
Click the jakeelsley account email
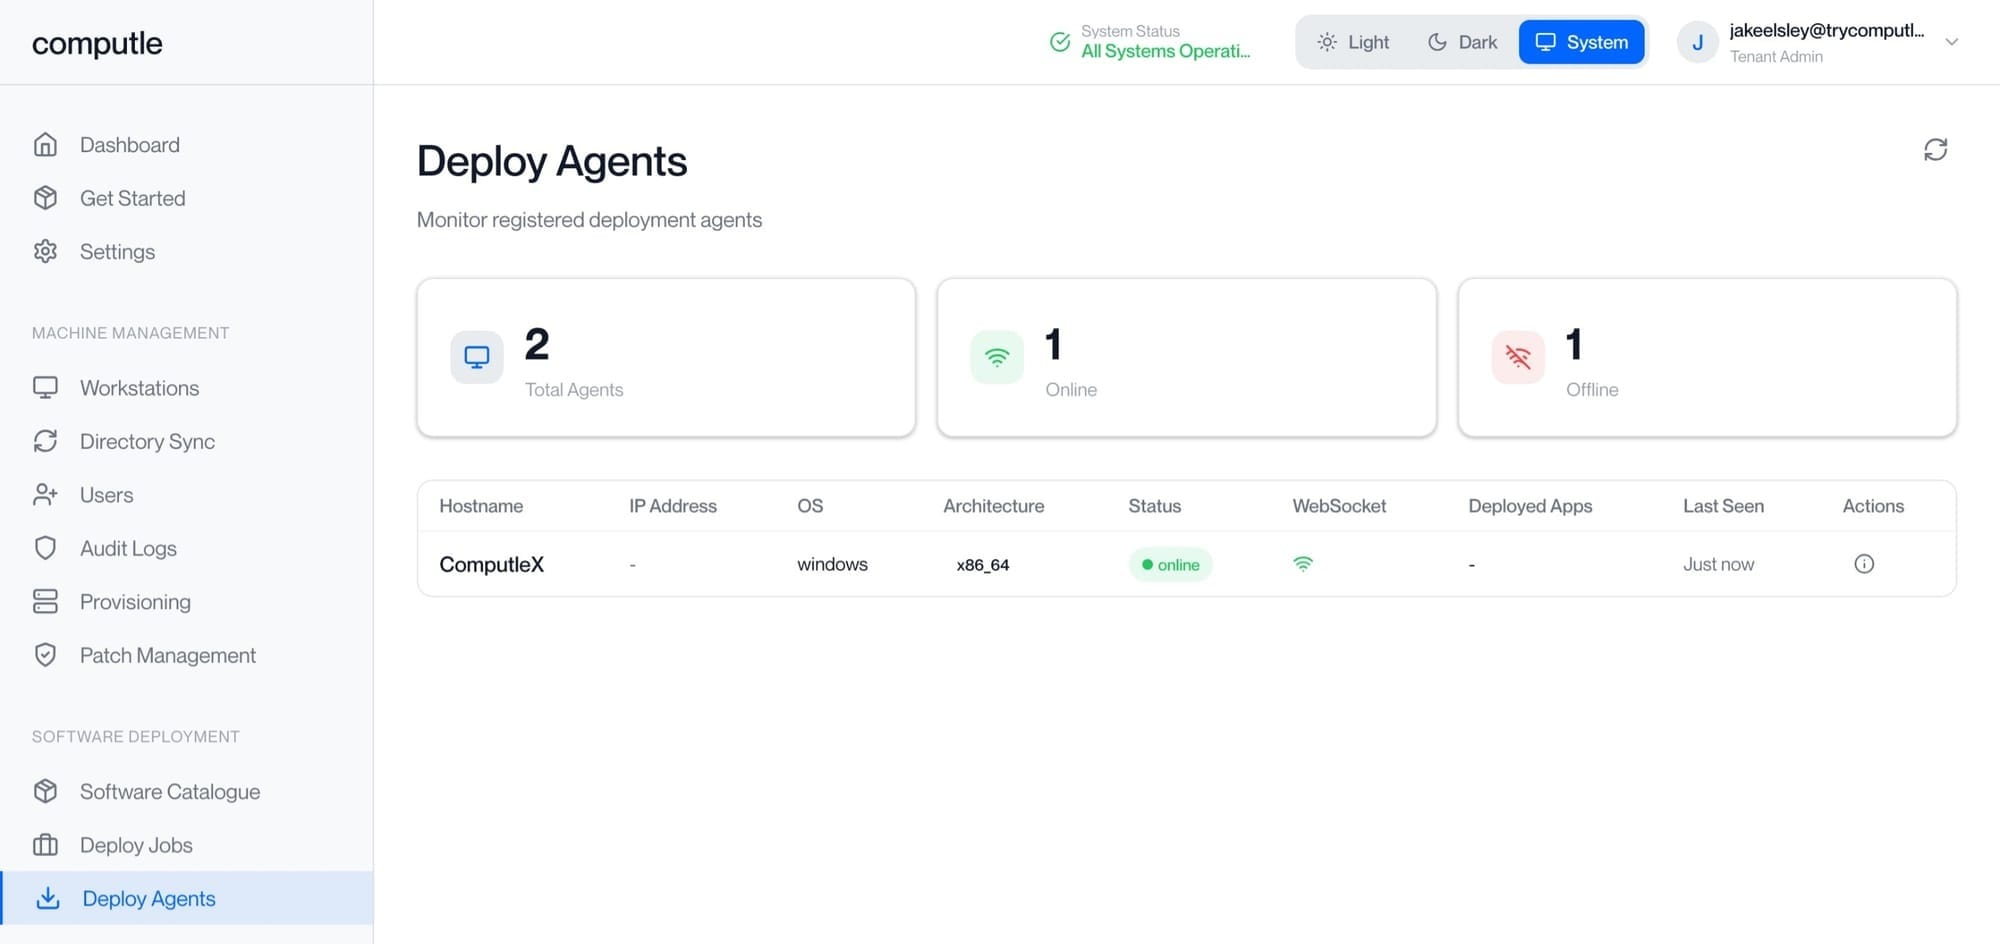pyautogui.click(x=1826, y=31)
